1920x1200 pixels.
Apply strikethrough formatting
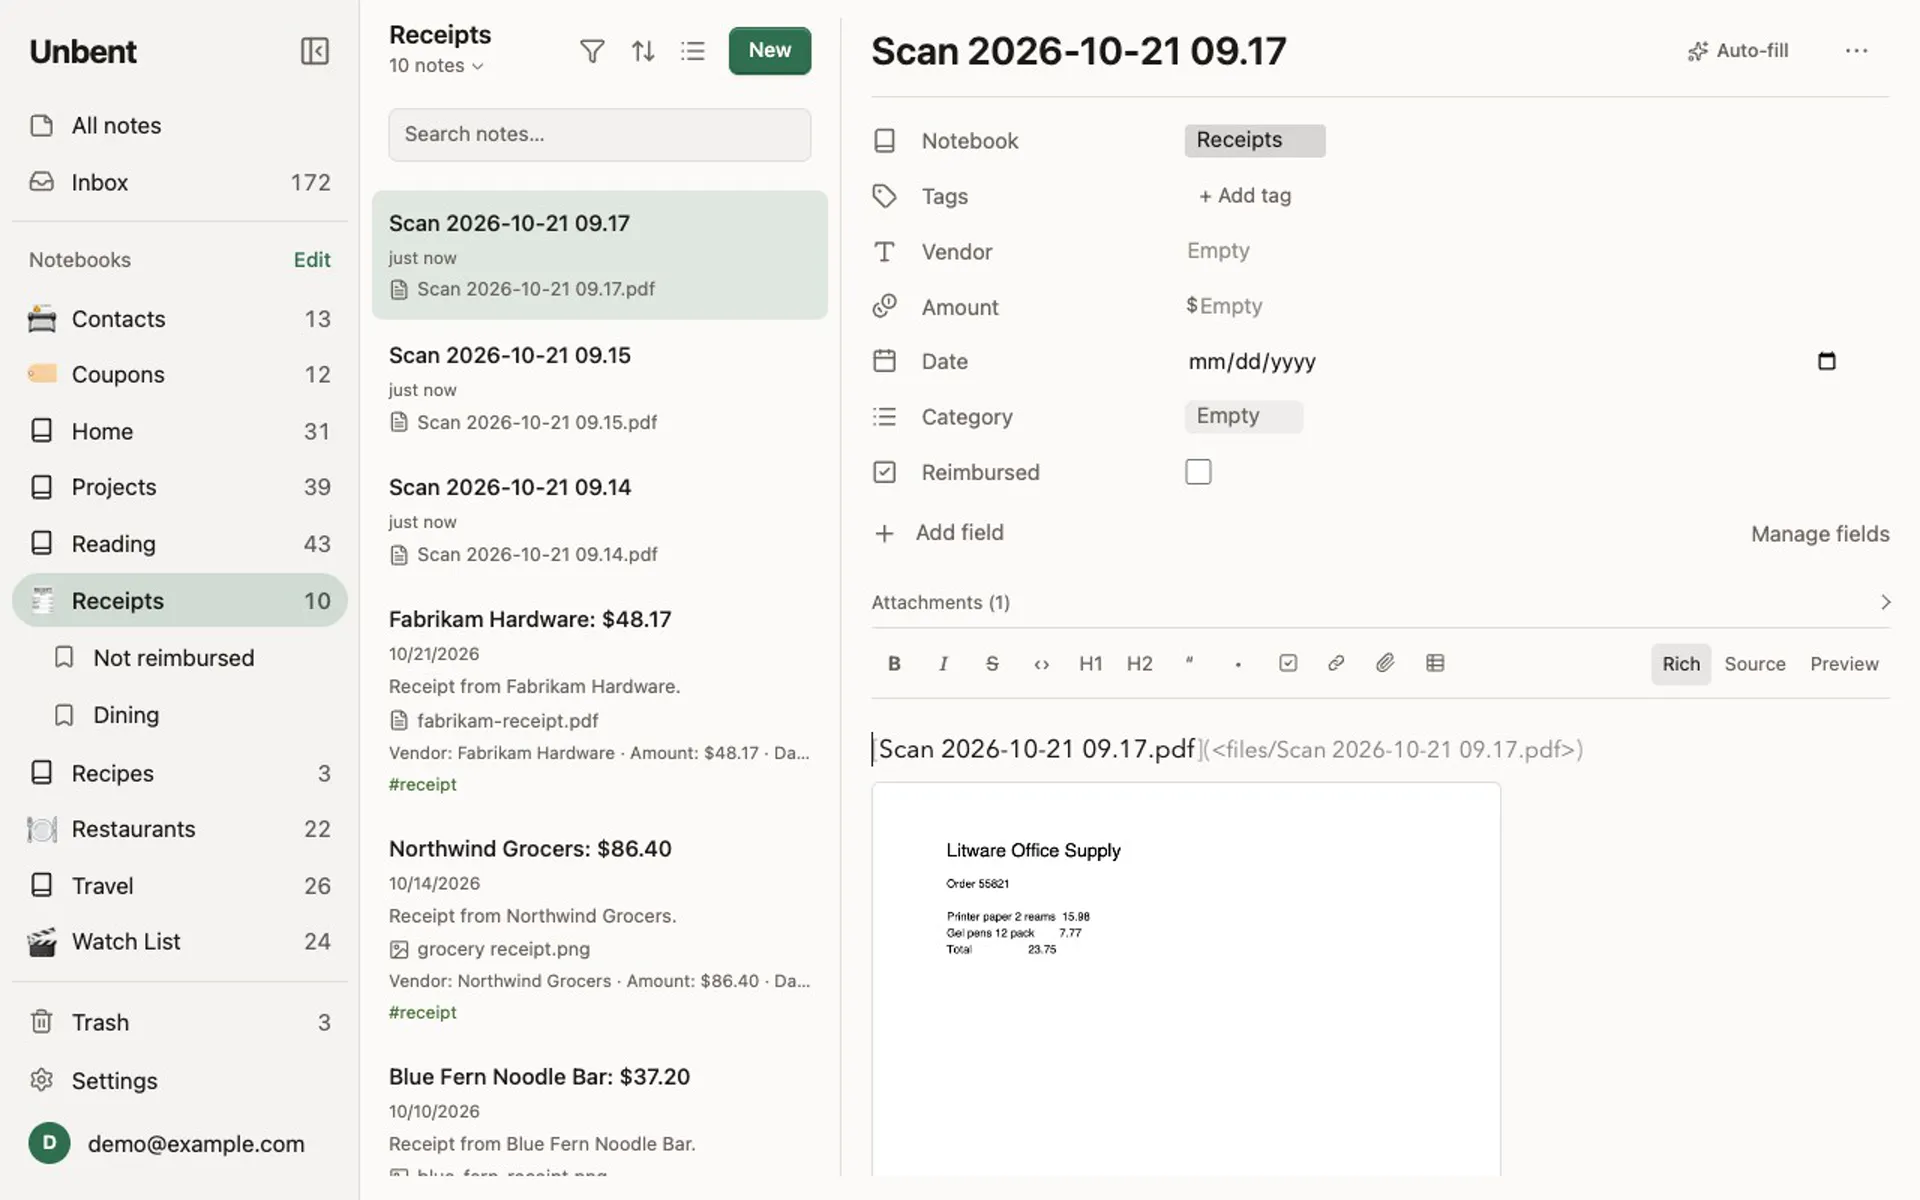pyautogui.click(x=992, y=664)
